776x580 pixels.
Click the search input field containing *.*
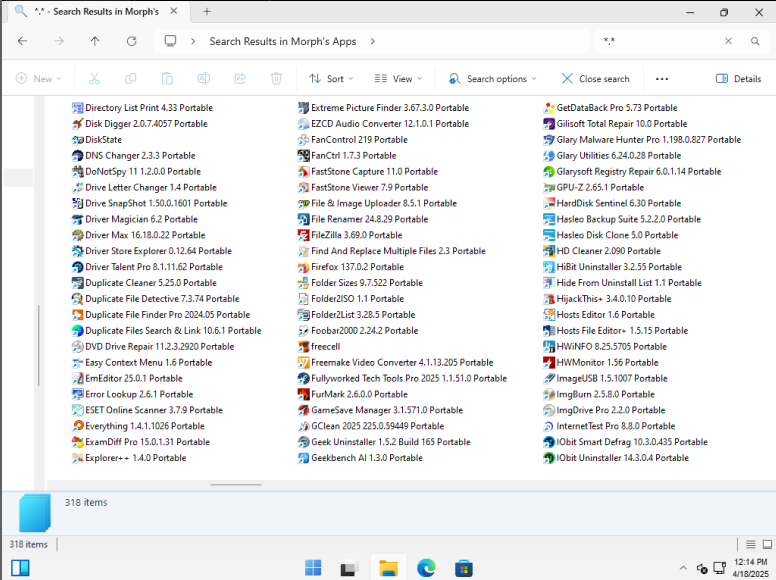(660, 41)
